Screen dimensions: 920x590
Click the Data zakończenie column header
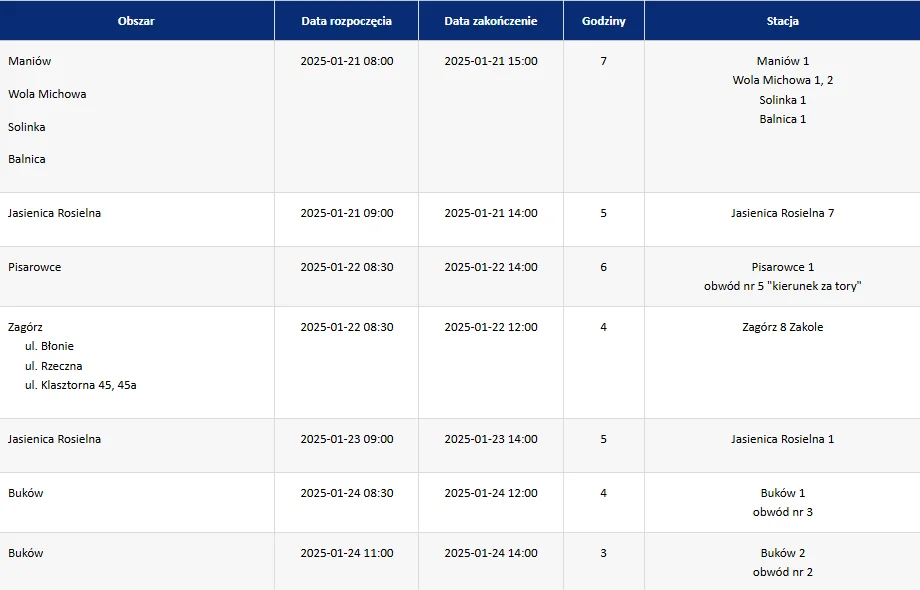click(490, 21)
